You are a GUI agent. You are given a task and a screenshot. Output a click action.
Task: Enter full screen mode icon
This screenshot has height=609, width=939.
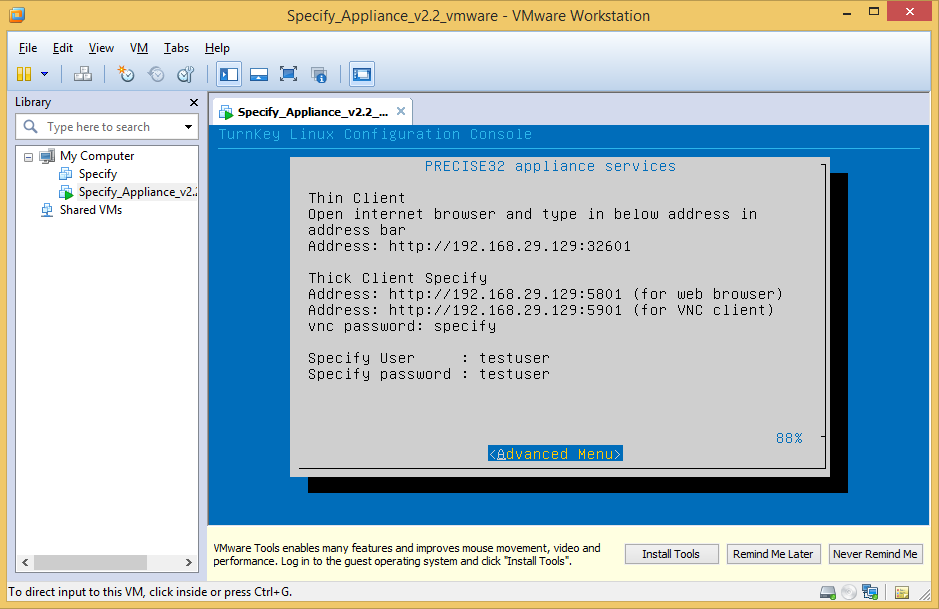[289, 74]
